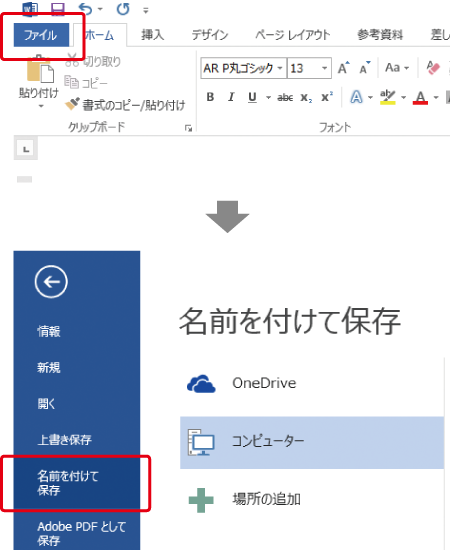Open the Aa change case dropdown
Image resolution: width=450 pixels, height=550 pixels.
[x=397, y=68]
